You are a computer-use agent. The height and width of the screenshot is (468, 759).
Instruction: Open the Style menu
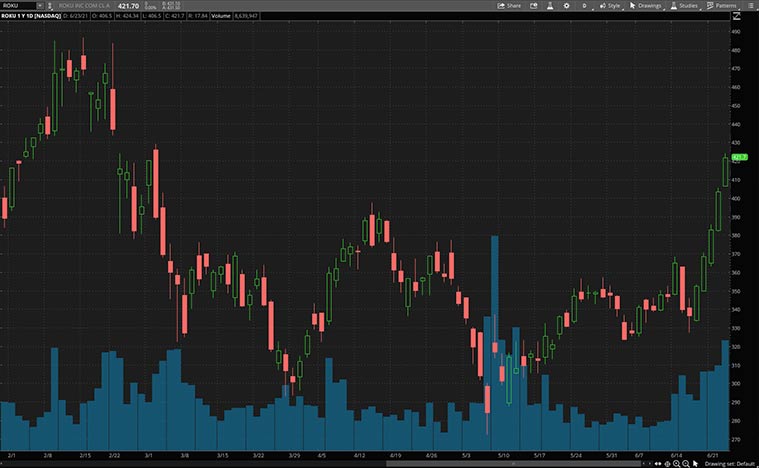[x=610, y=6]
